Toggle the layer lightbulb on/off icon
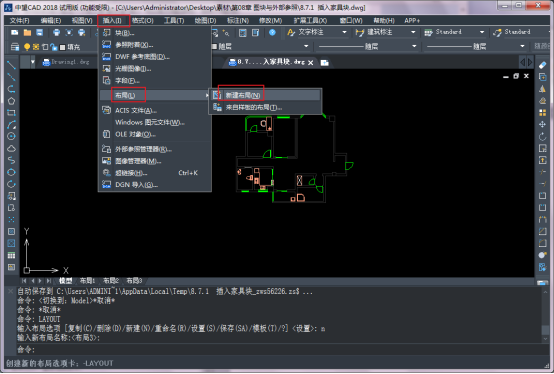This screenshot has height=374, width=554. coord(27,47)
